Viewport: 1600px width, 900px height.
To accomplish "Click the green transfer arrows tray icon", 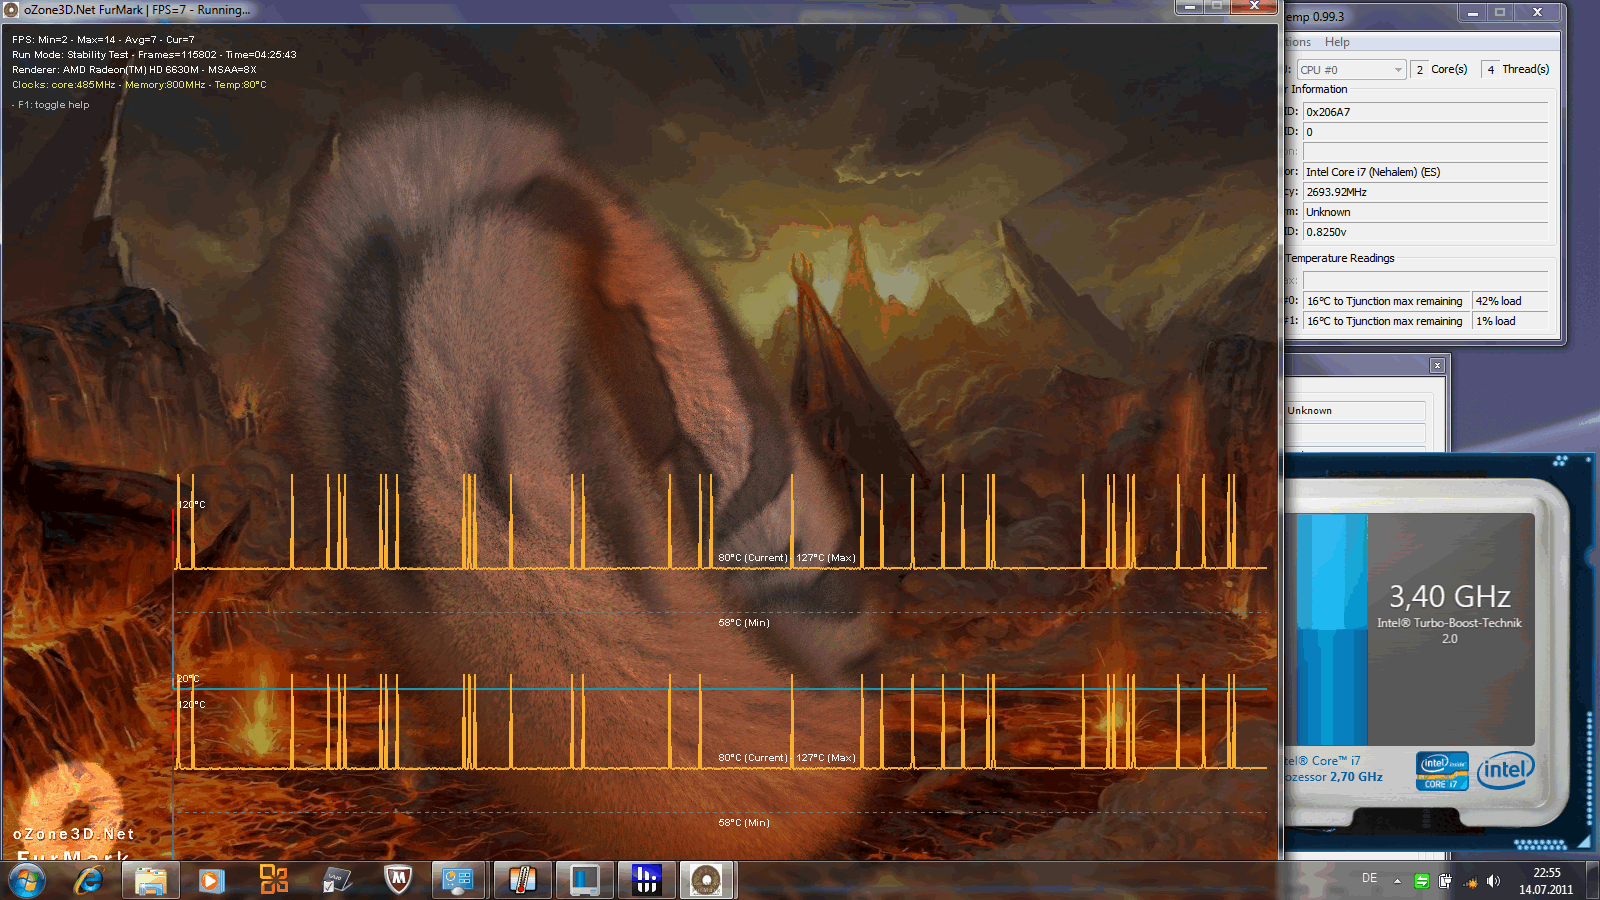I will 1421,881.
